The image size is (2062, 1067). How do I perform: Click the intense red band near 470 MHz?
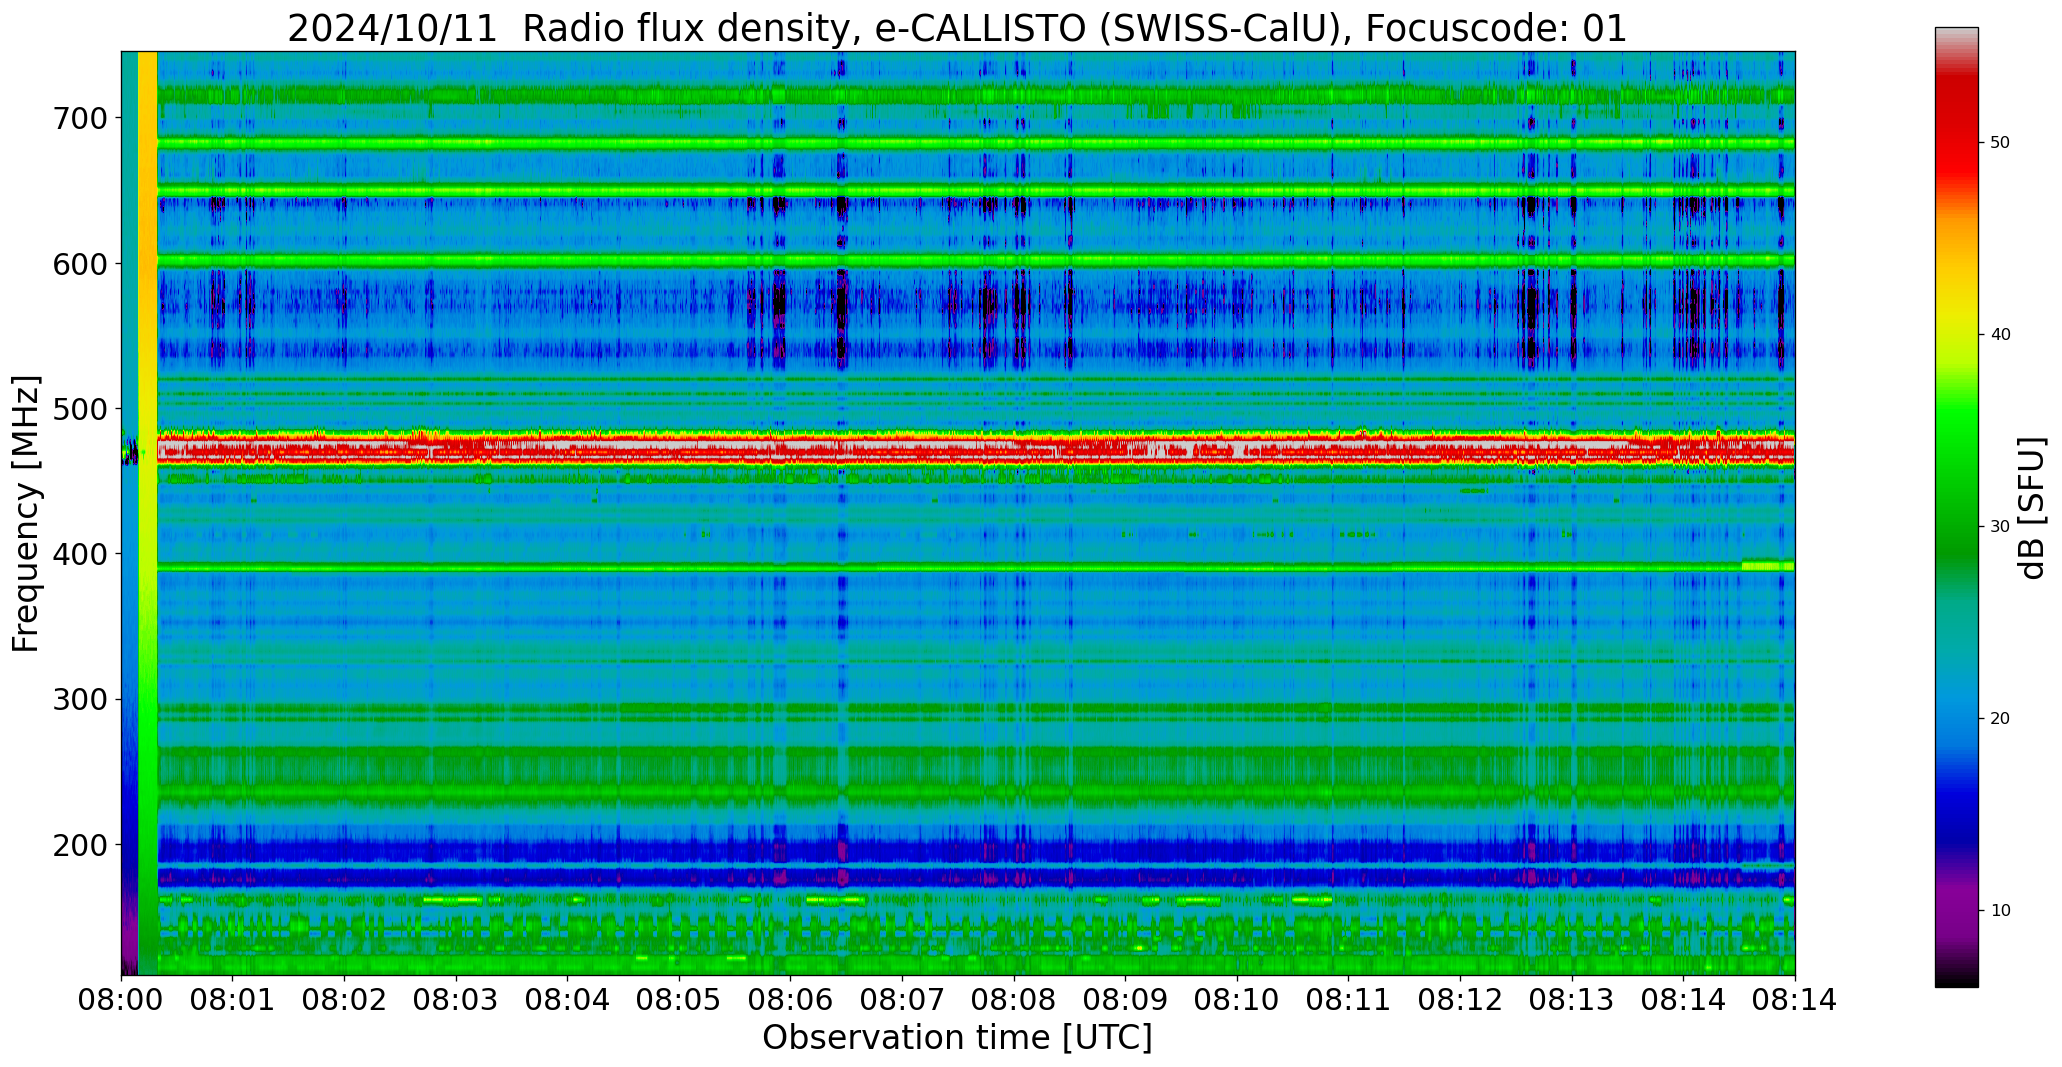[975, 448]
